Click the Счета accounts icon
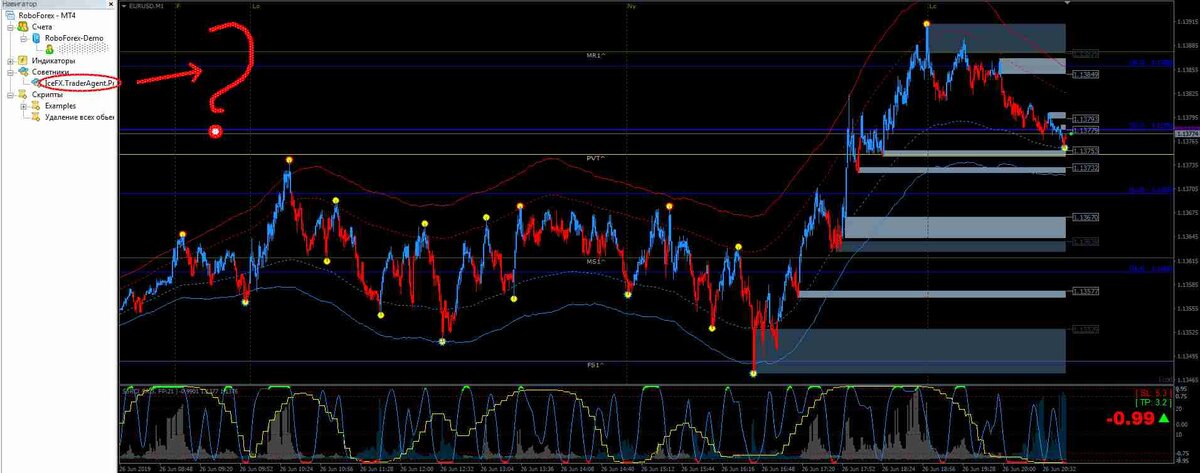This screenshot has width=1200, height=473. click(x=23, y=27)
